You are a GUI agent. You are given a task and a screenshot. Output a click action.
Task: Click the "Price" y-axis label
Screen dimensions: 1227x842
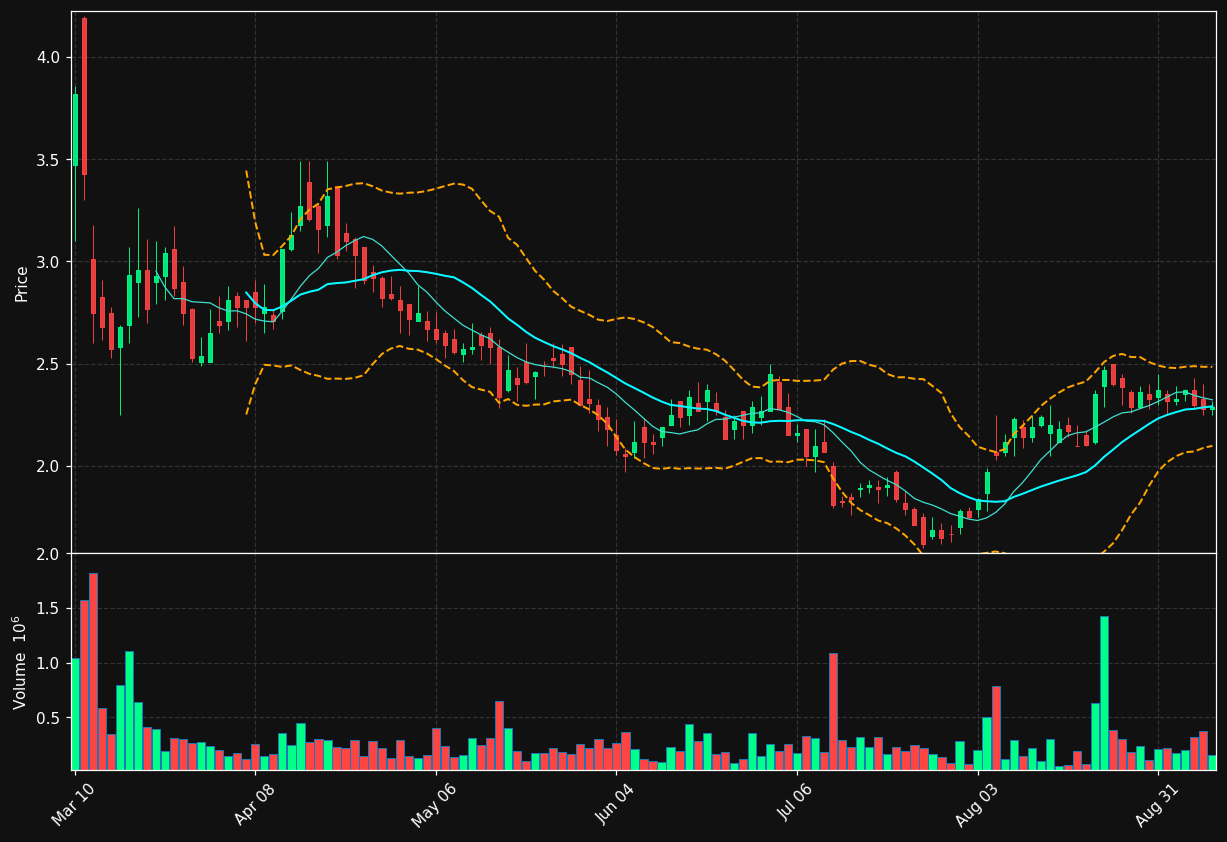click(21, 283)
